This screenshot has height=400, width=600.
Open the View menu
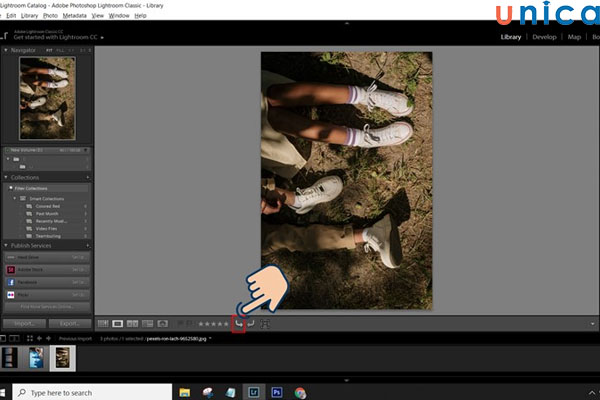tap(98, 16)
